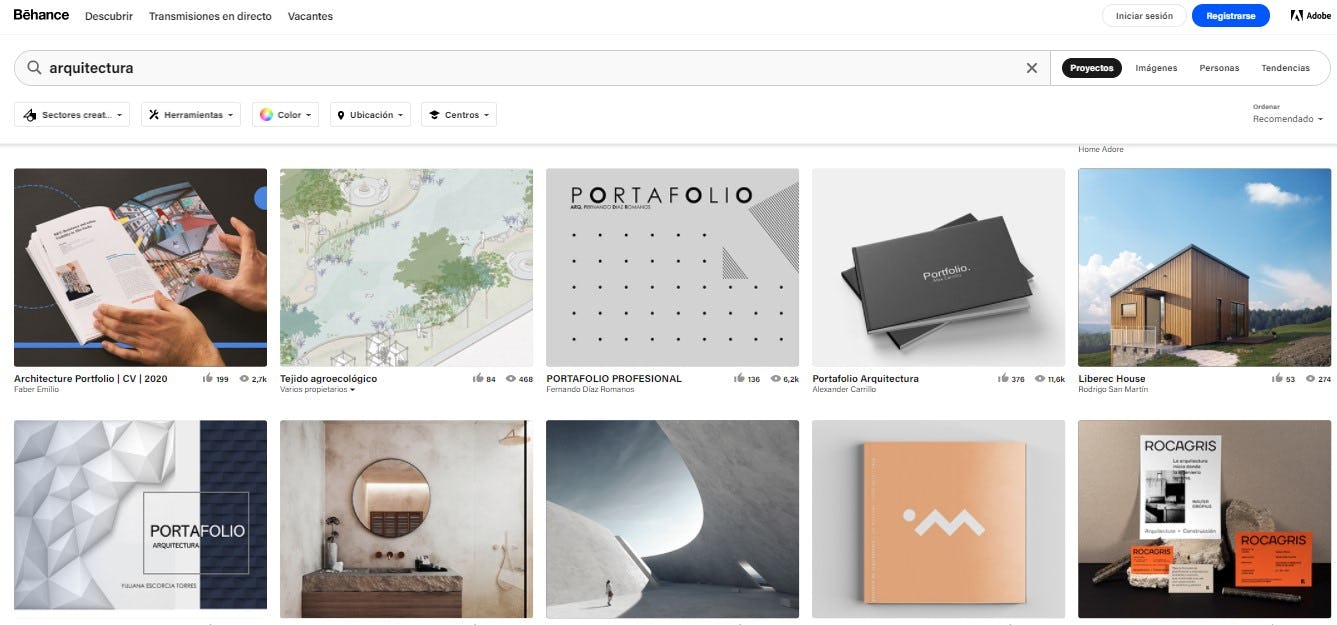Clear the search using the X icon
Screen dimensions: 1337x625
pos(1032,68)
